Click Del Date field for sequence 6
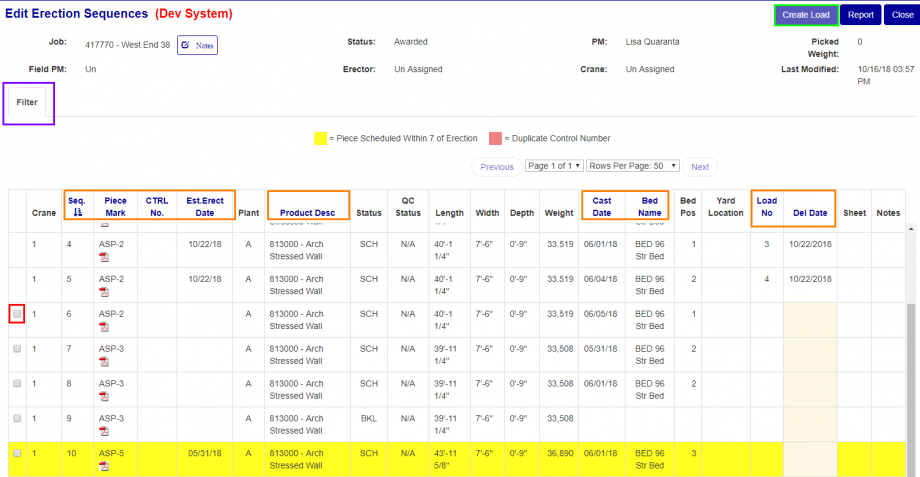 click(x=810, y=320)
